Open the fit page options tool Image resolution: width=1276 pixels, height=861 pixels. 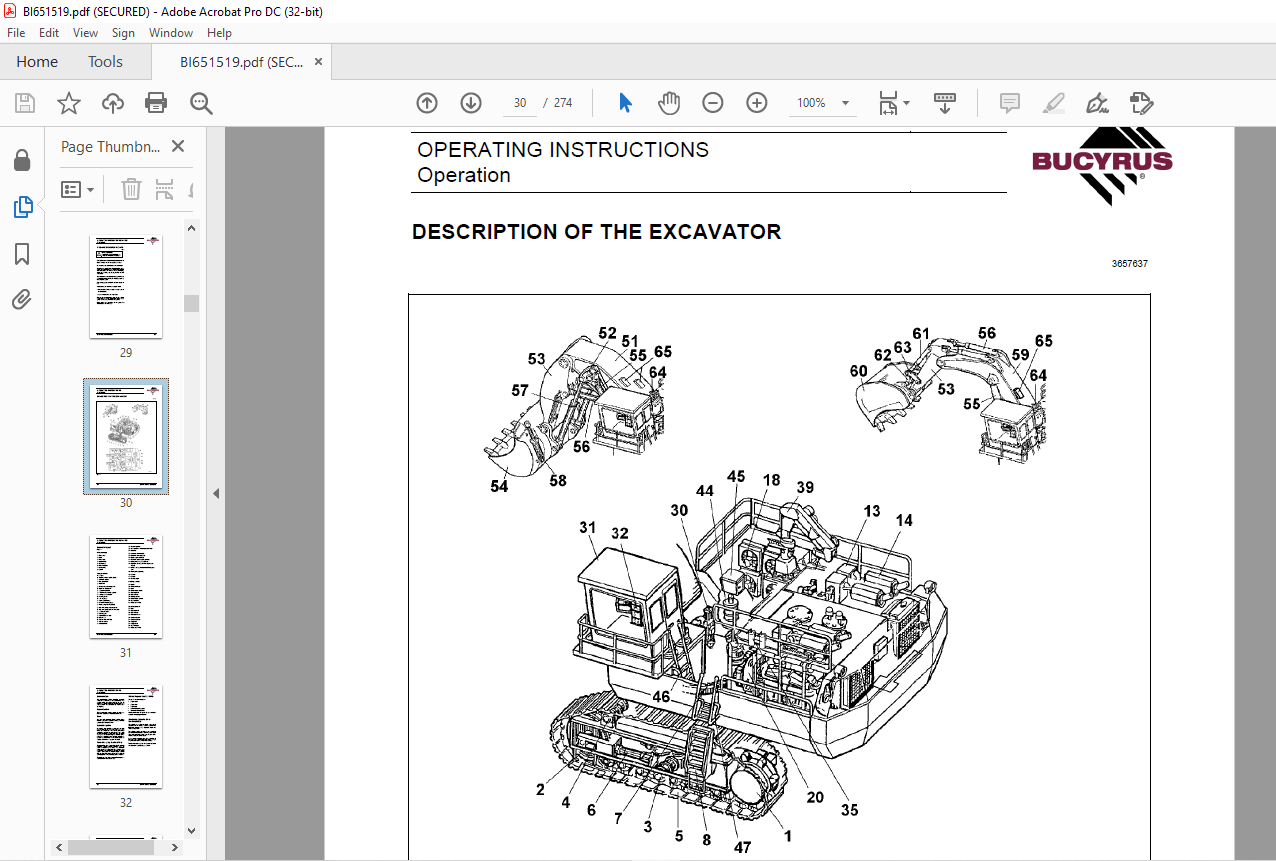click(888, 103)
